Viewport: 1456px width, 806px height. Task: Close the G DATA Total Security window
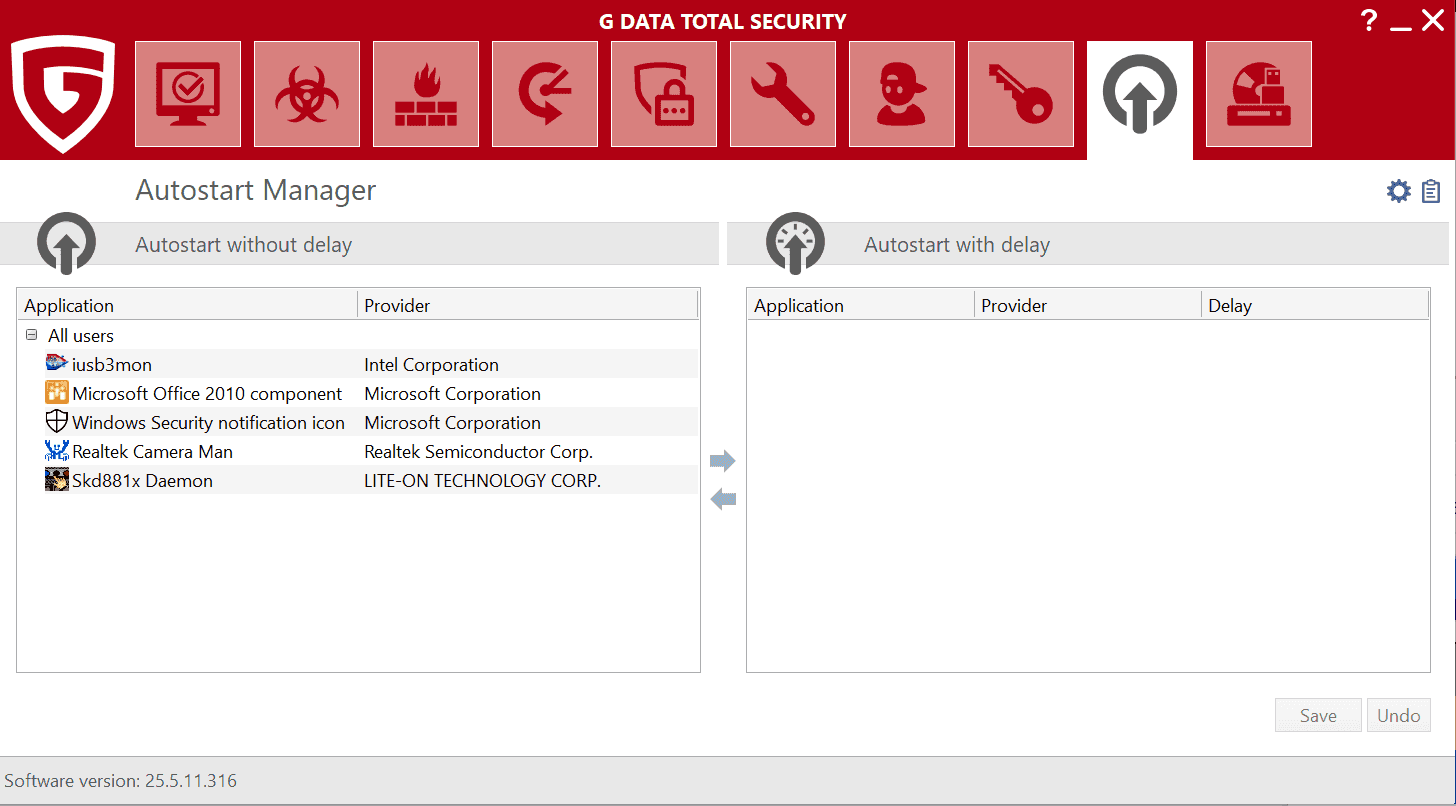click(x=1433, y=19)
